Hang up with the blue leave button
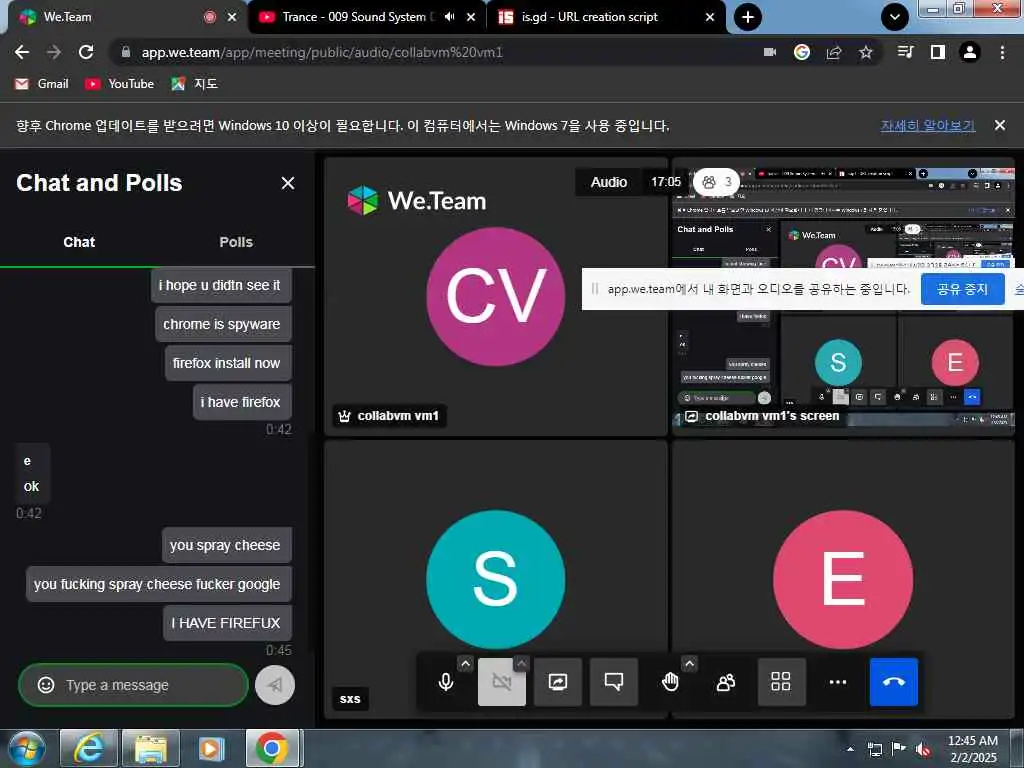 pyautogui.click(x=893, y=682)
